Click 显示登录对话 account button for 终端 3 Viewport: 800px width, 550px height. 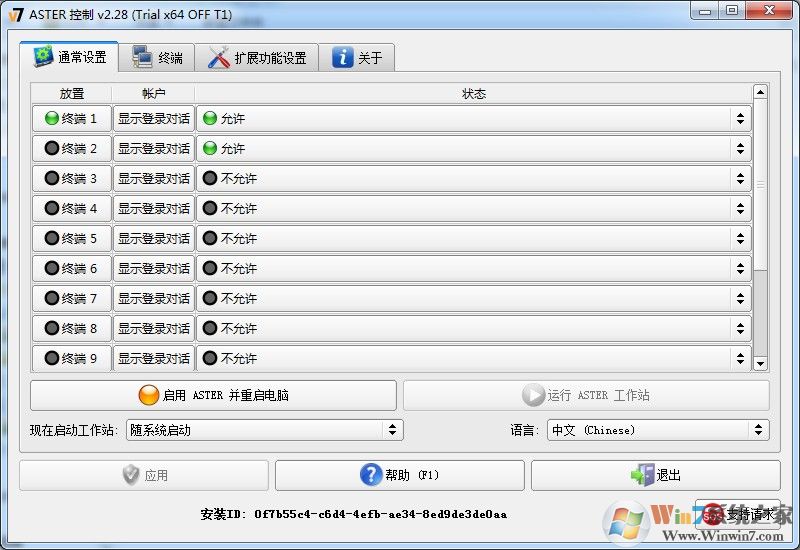click(x=154, y=179)
